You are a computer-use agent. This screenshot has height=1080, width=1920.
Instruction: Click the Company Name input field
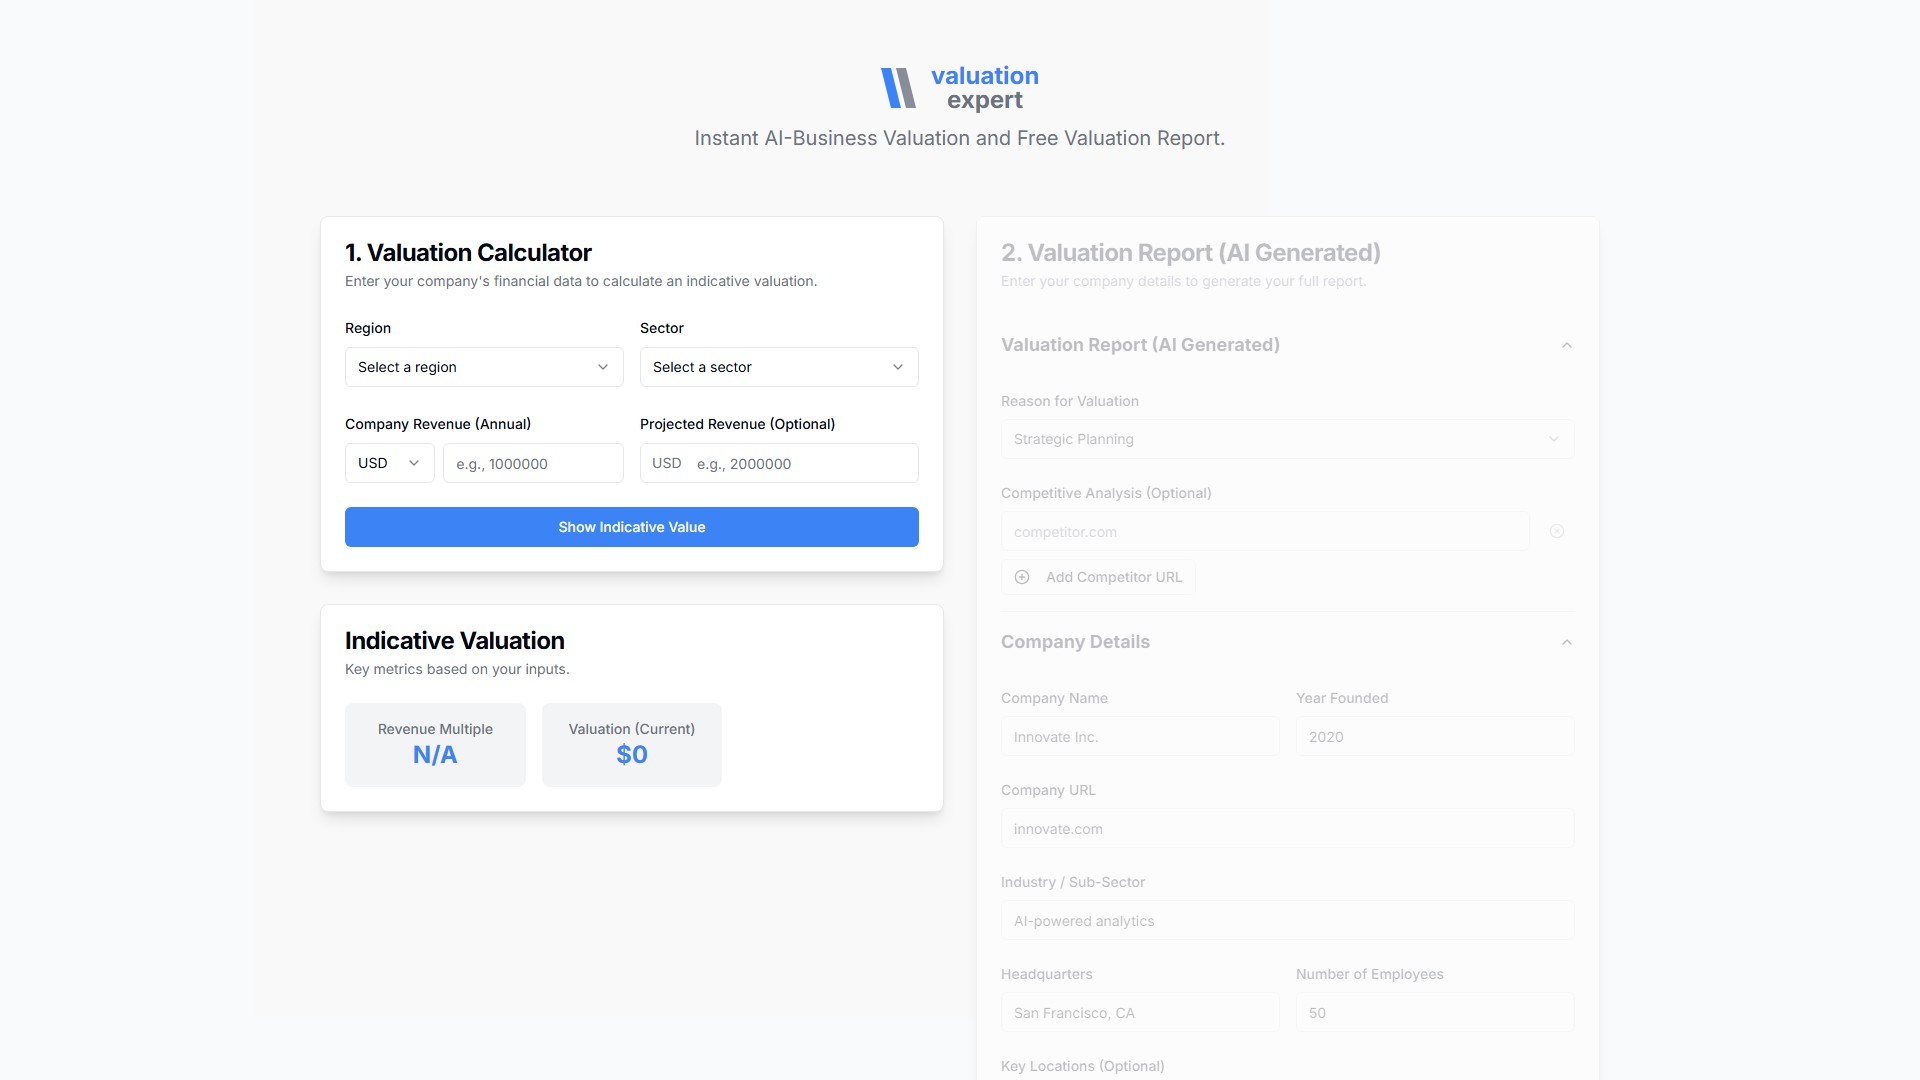[1140, 737]
